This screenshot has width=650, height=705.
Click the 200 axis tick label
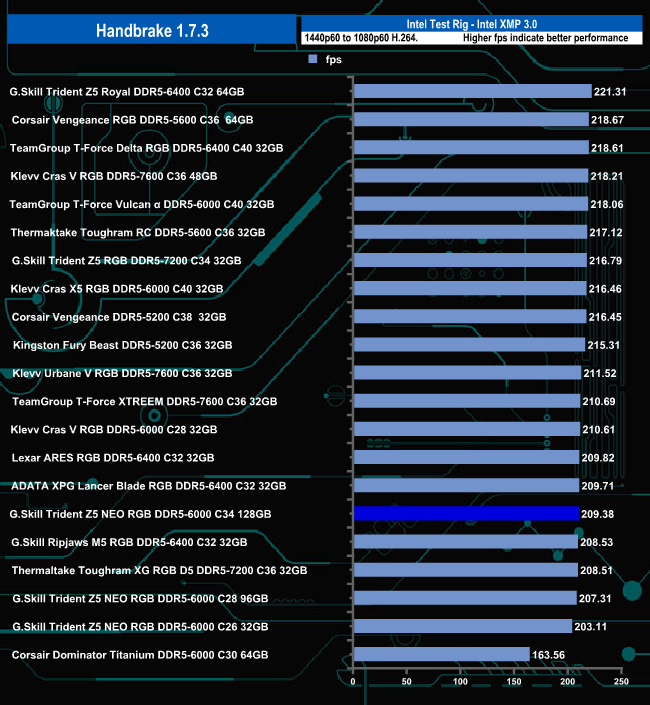click(568, 682)
